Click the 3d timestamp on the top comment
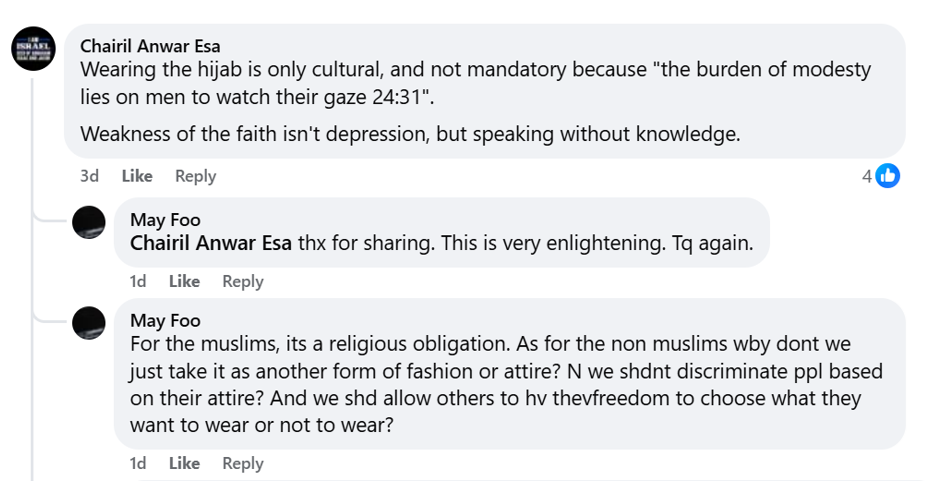Screen dimensions: 928x487 (90, 176)
